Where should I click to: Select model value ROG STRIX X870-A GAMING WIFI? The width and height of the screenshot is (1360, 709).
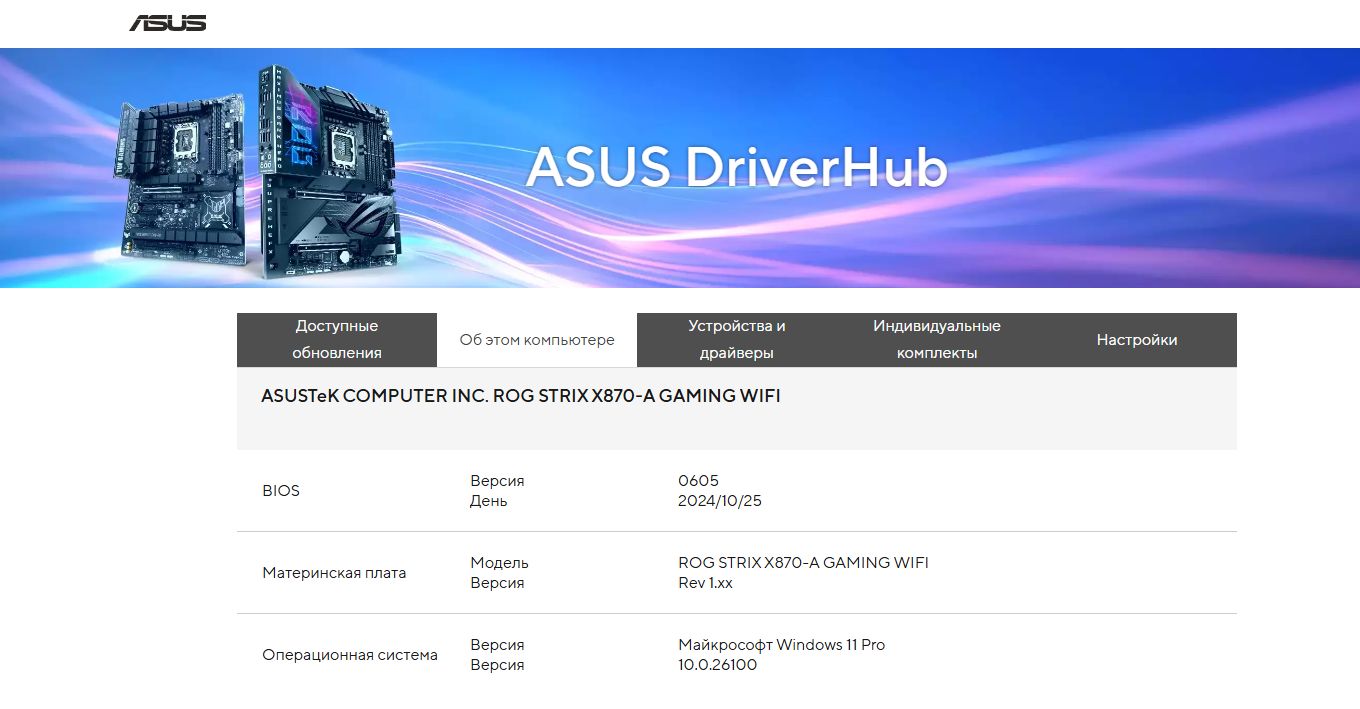[x=803, y=563]
